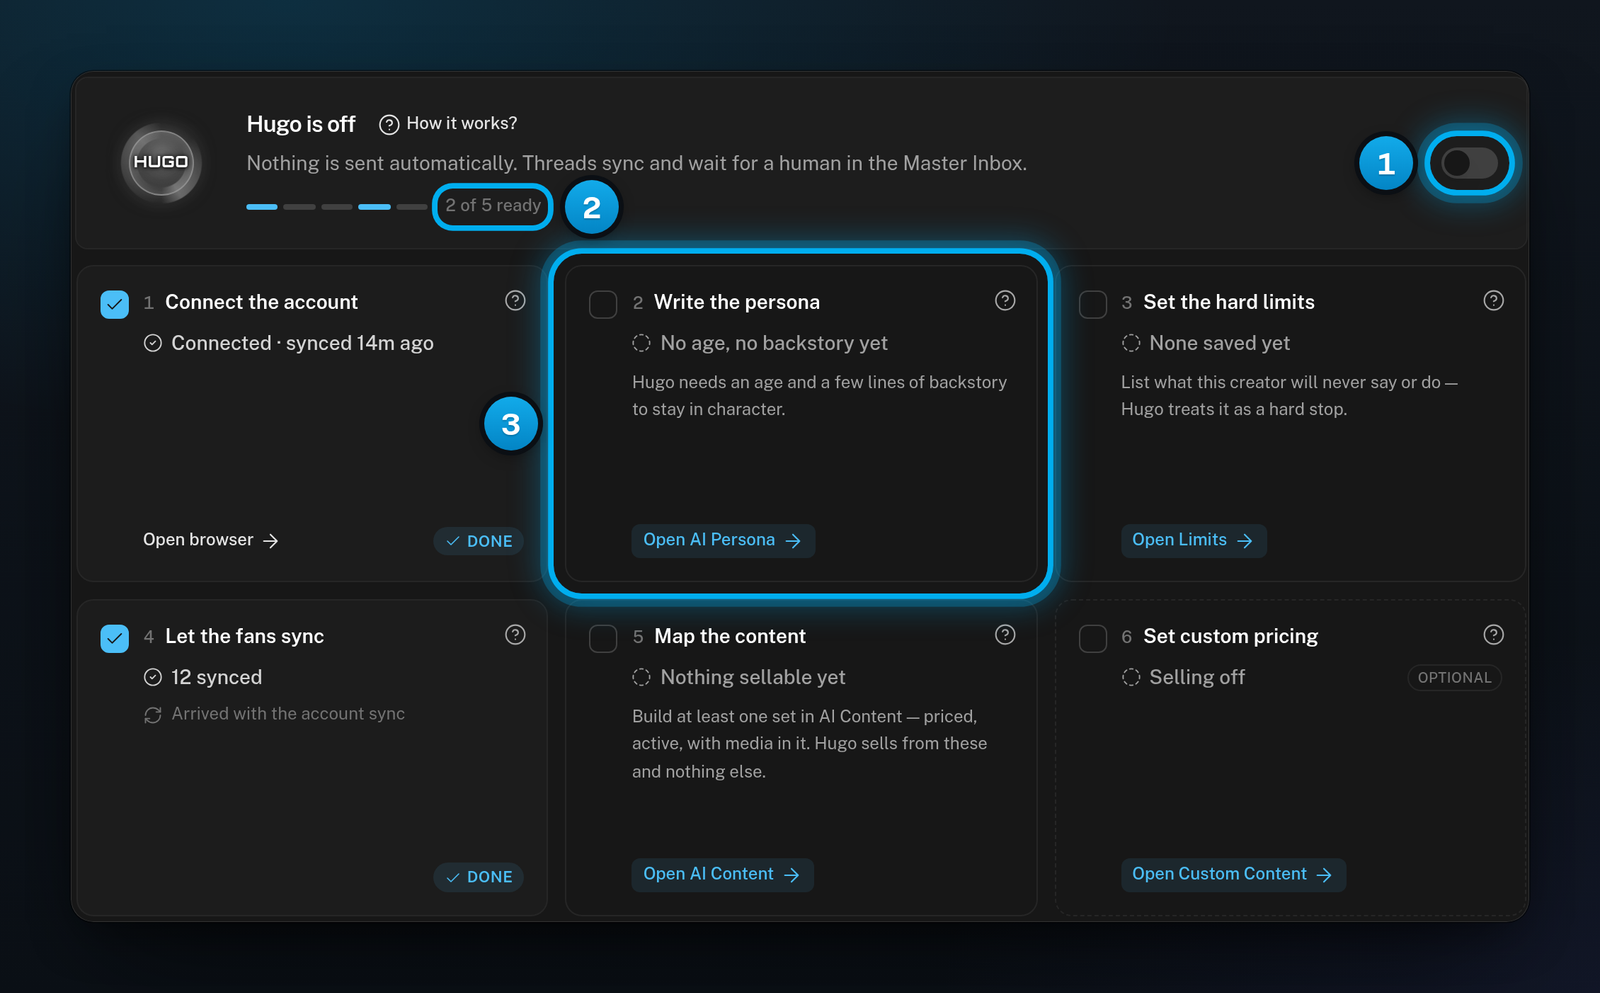1600x993 pixels.
Task: Click the dashed circle beside Selling off
Action: [1131, 677]
